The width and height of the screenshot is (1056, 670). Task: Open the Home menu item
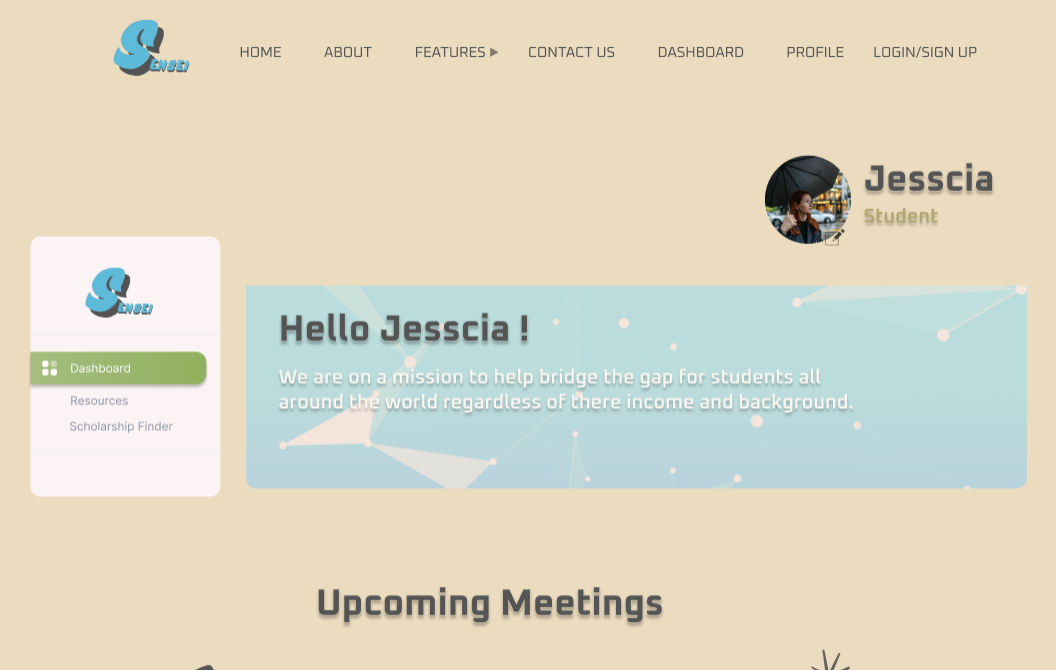(260, 53)
